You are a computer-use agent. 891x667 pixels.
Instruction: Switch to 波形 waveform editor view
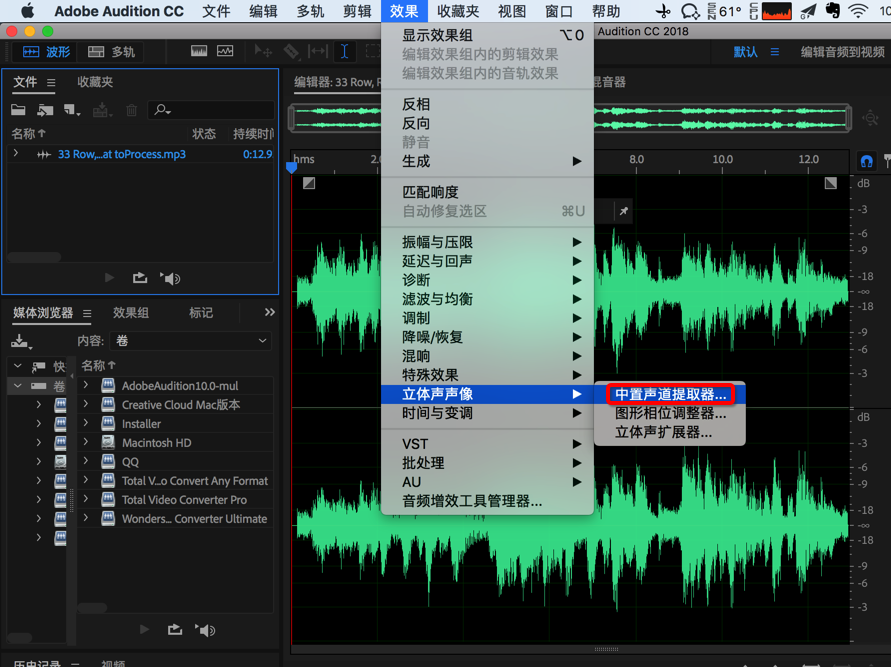[45, 52]
